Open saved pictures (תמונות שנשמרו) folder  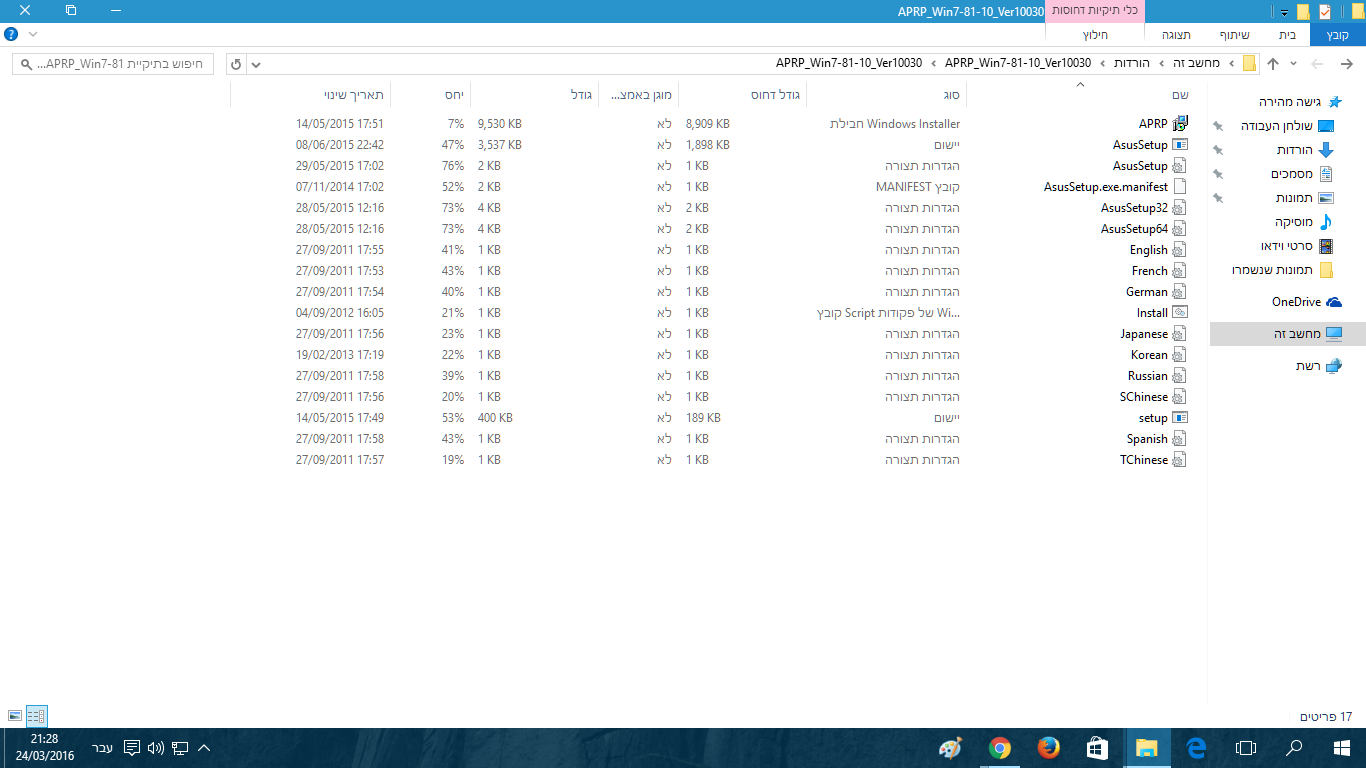coord(1283,270)
